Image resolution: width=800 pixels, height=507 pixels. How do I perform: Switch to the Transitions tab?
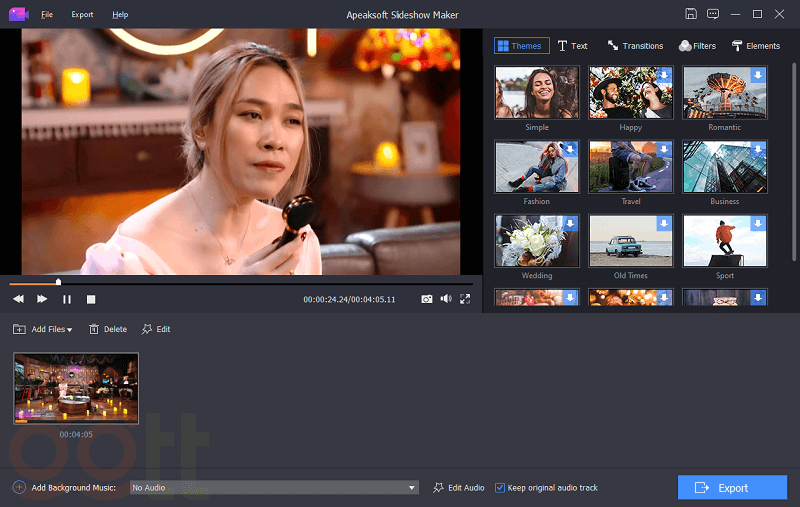tap(635, 46)
